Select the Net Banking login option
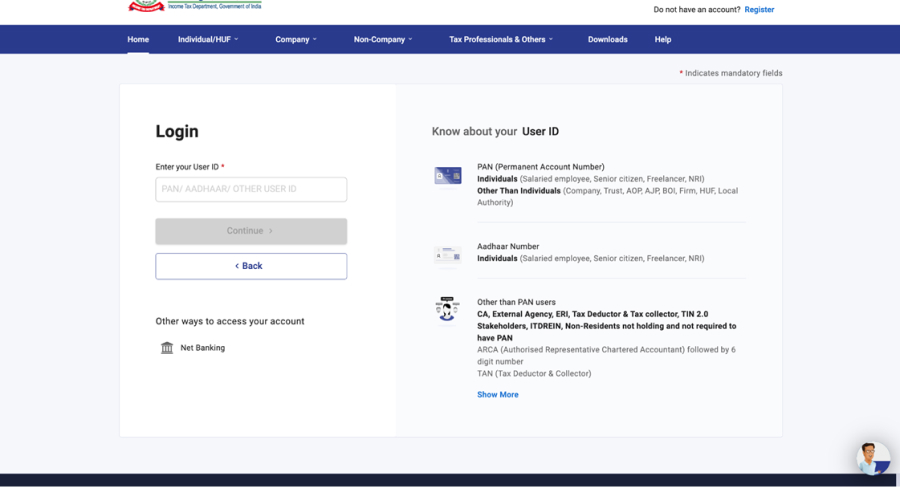The image size is (900, 487). tap(202, 348)
